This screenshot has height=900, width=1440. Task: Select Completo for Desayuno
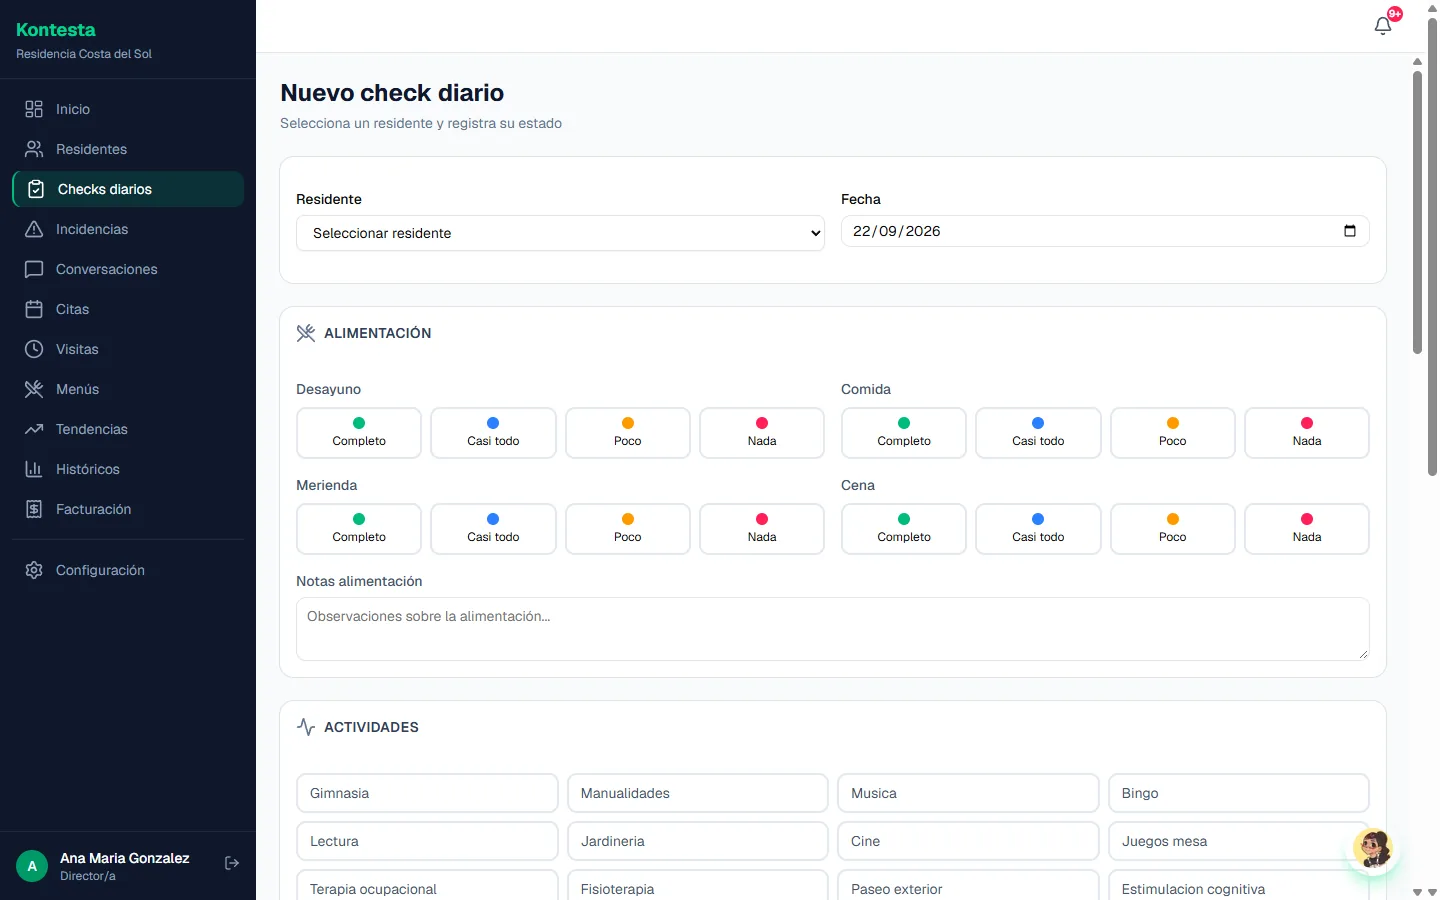pos(359,433)
